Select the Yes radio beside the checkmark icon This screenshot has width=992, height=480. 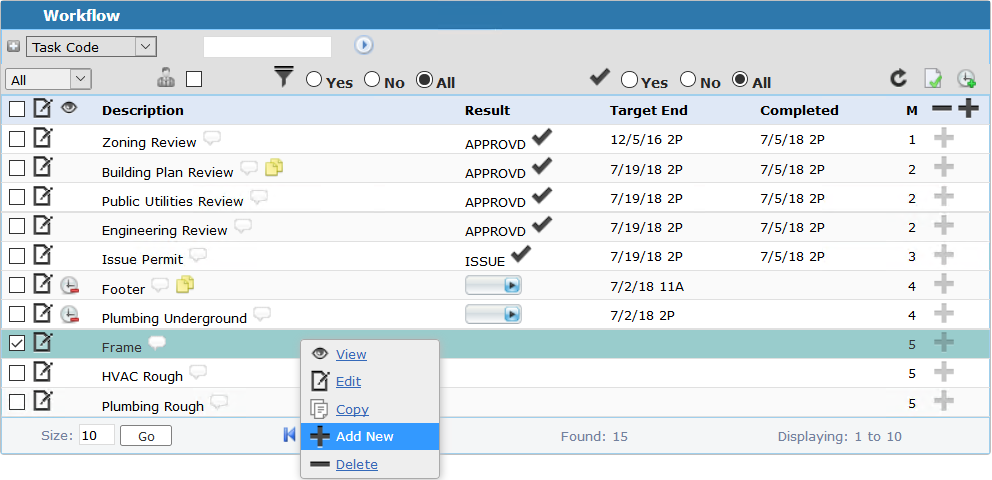[x=630, y=79]
